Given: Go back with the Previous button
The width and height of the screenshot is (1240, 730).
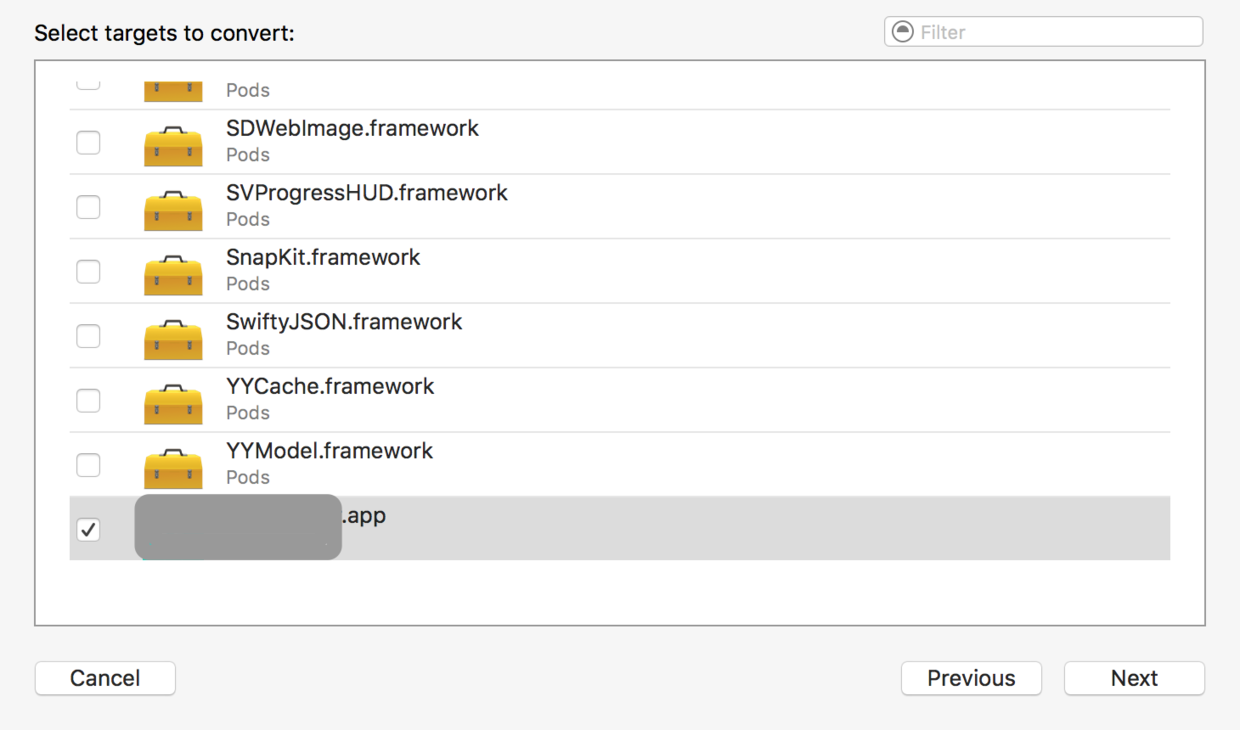Looking at the screenshot, I should pos(971,678).
